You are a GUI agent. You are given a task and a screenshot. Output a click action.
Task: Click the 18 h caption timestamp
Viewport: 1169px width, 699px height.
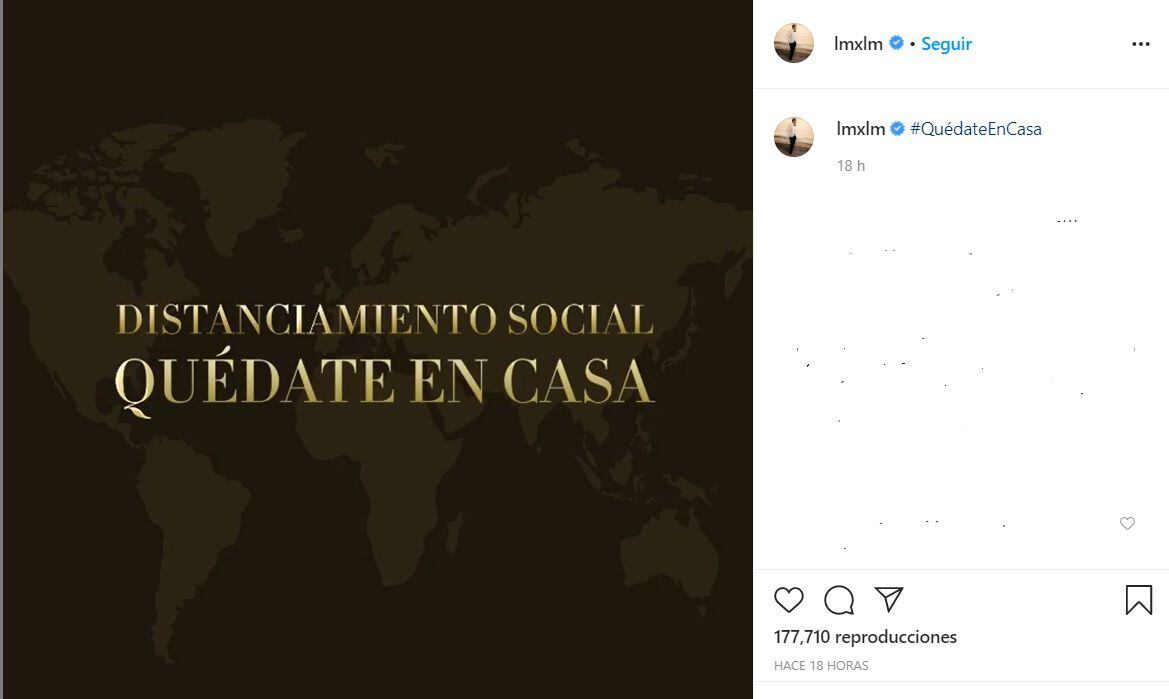[851, 166]
